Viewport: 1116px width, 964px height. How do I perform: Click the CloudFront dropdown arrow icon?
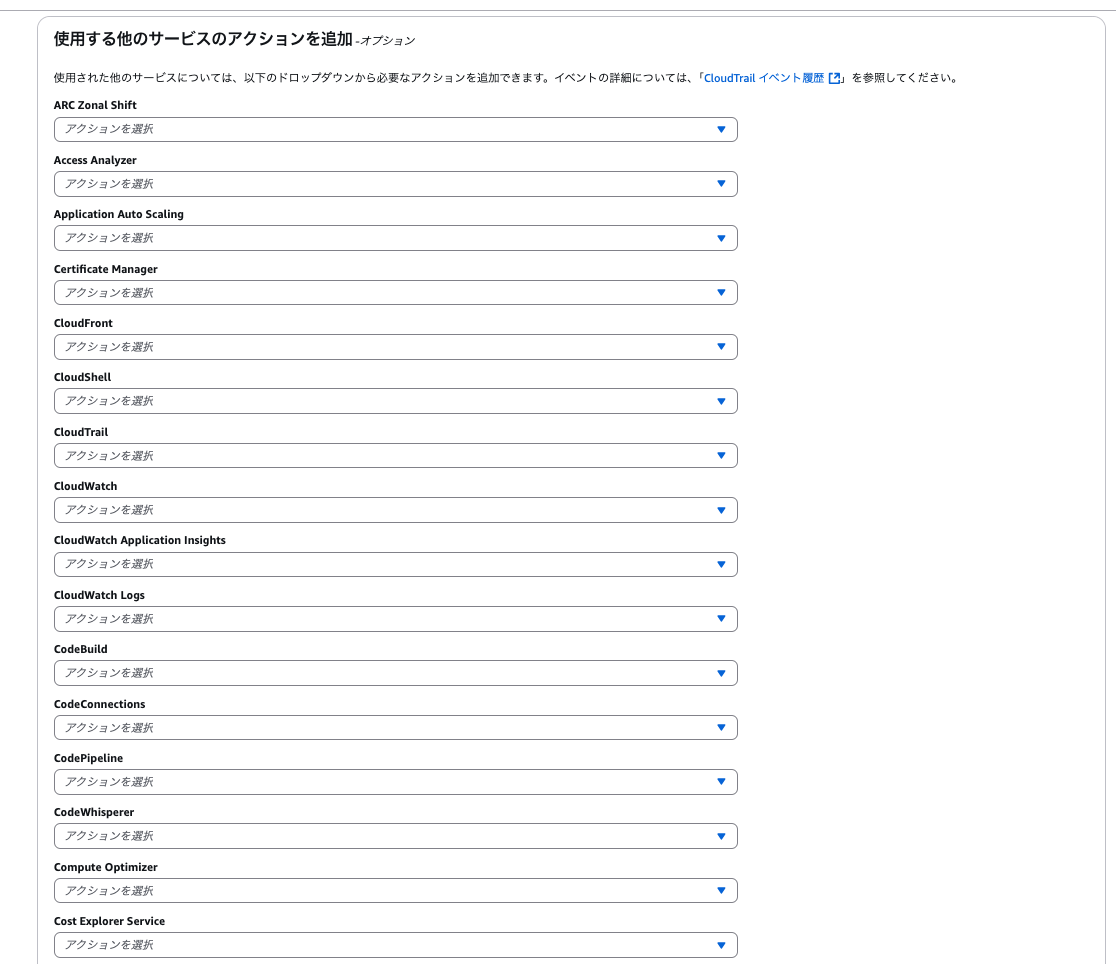[721, 347]
